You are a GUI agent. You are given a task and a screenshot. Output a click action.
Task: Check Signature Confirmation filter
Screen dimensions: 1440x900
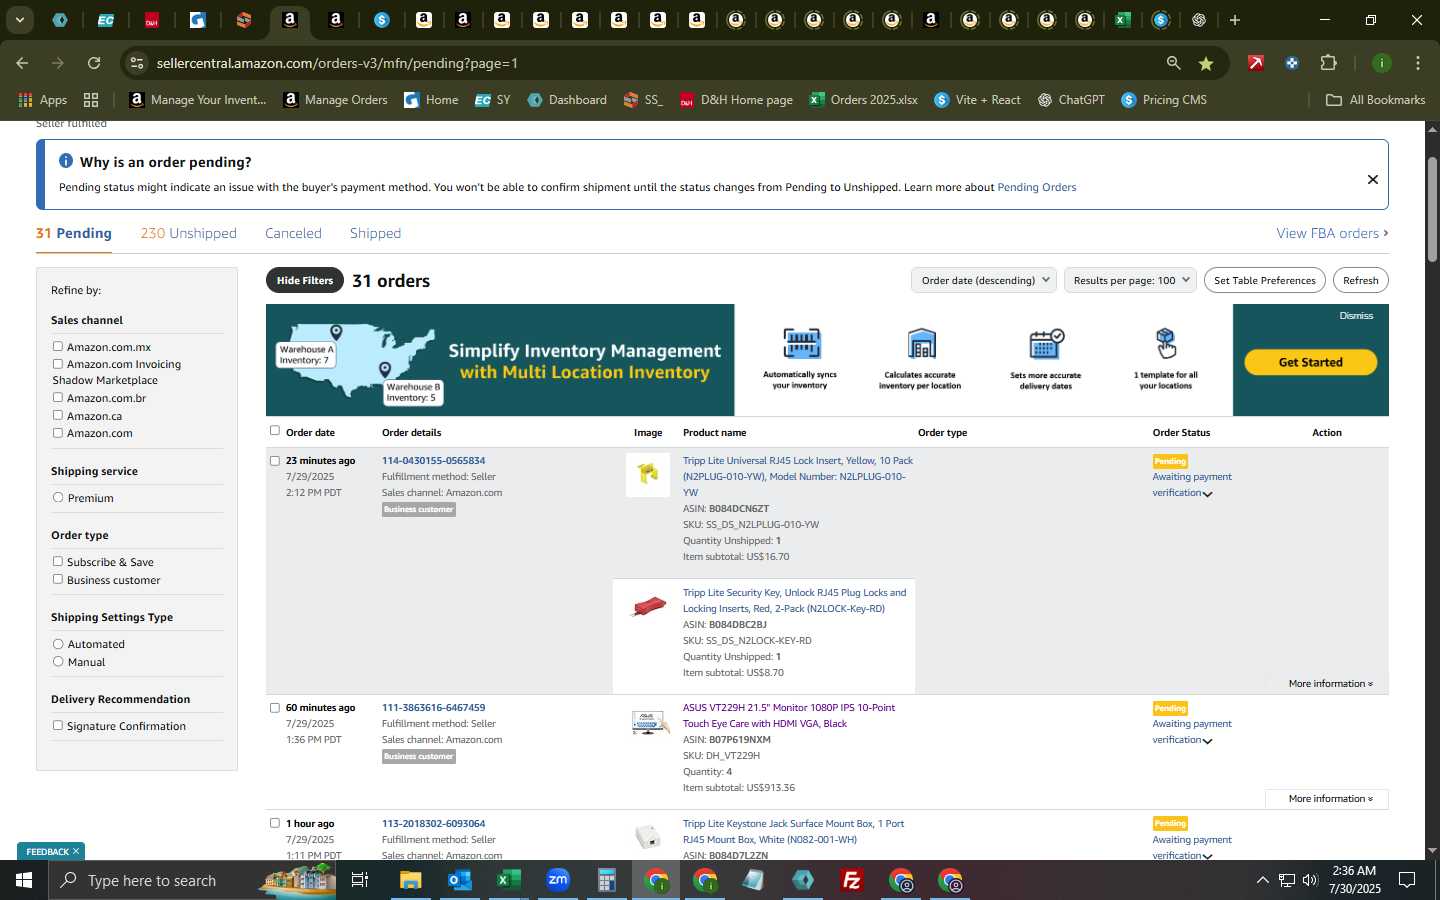tap(58, 725)
